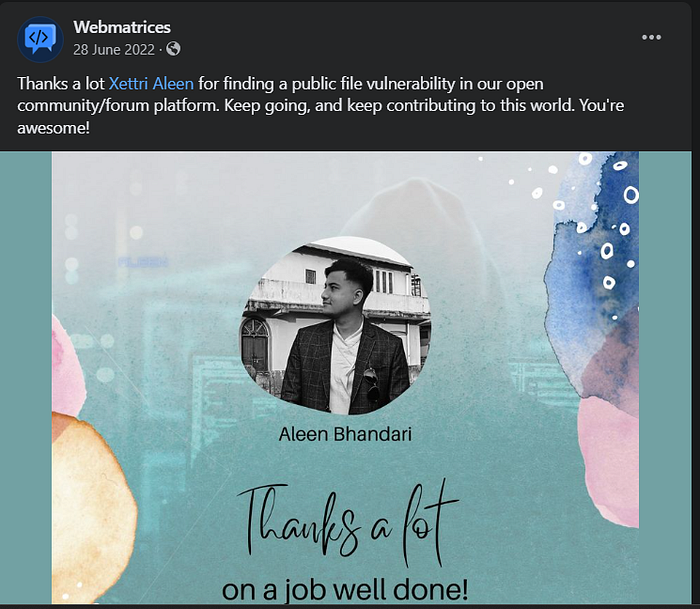The height and width of the screenshot is (609, 700).
Task: Click the large pink watercolor blob under blue splash
Action: coord(609,460)
